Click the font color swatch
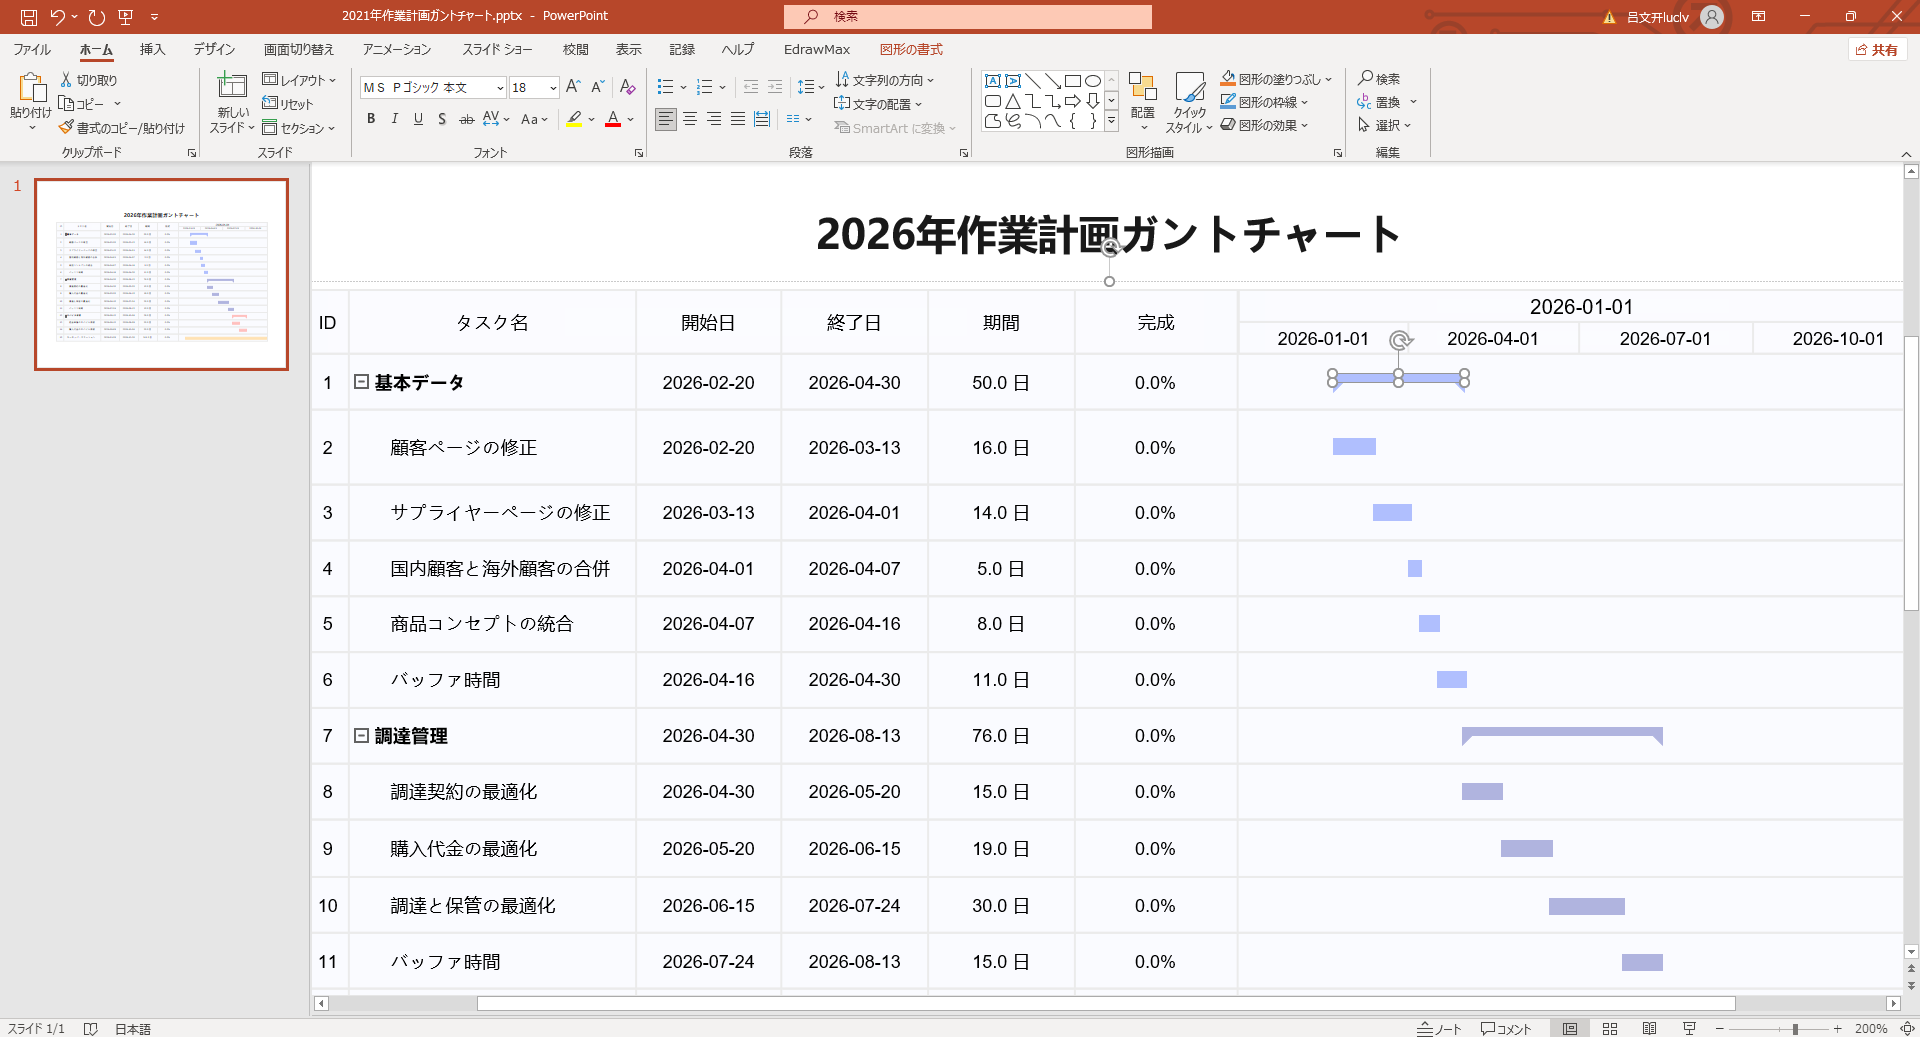 (613, 119)
